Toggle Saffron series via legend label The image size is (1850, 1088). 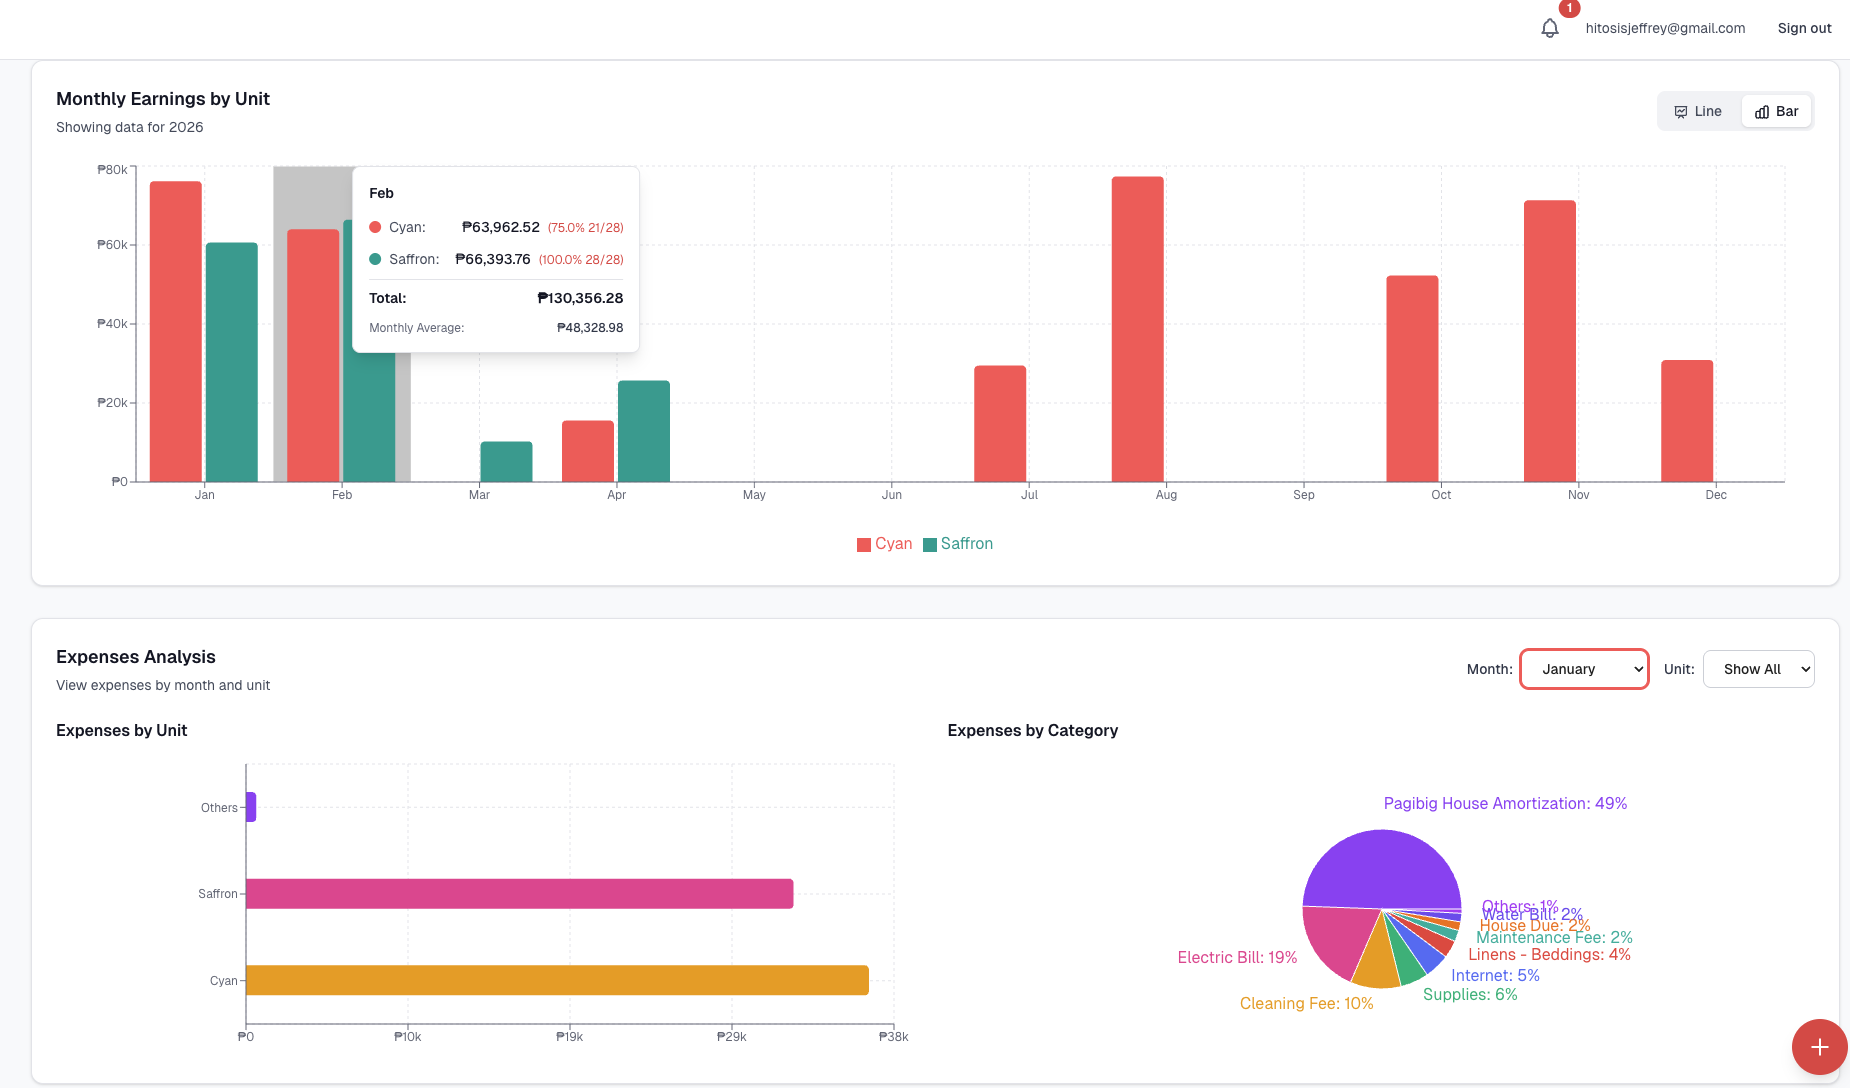[966, 544]
